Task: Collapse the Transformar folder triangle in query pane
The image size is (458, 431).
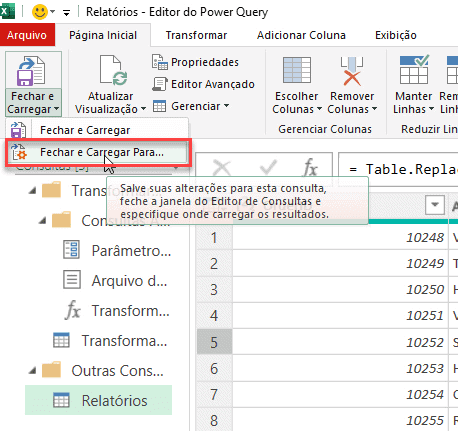Action: pyautogui.click(x=32, y=191)
